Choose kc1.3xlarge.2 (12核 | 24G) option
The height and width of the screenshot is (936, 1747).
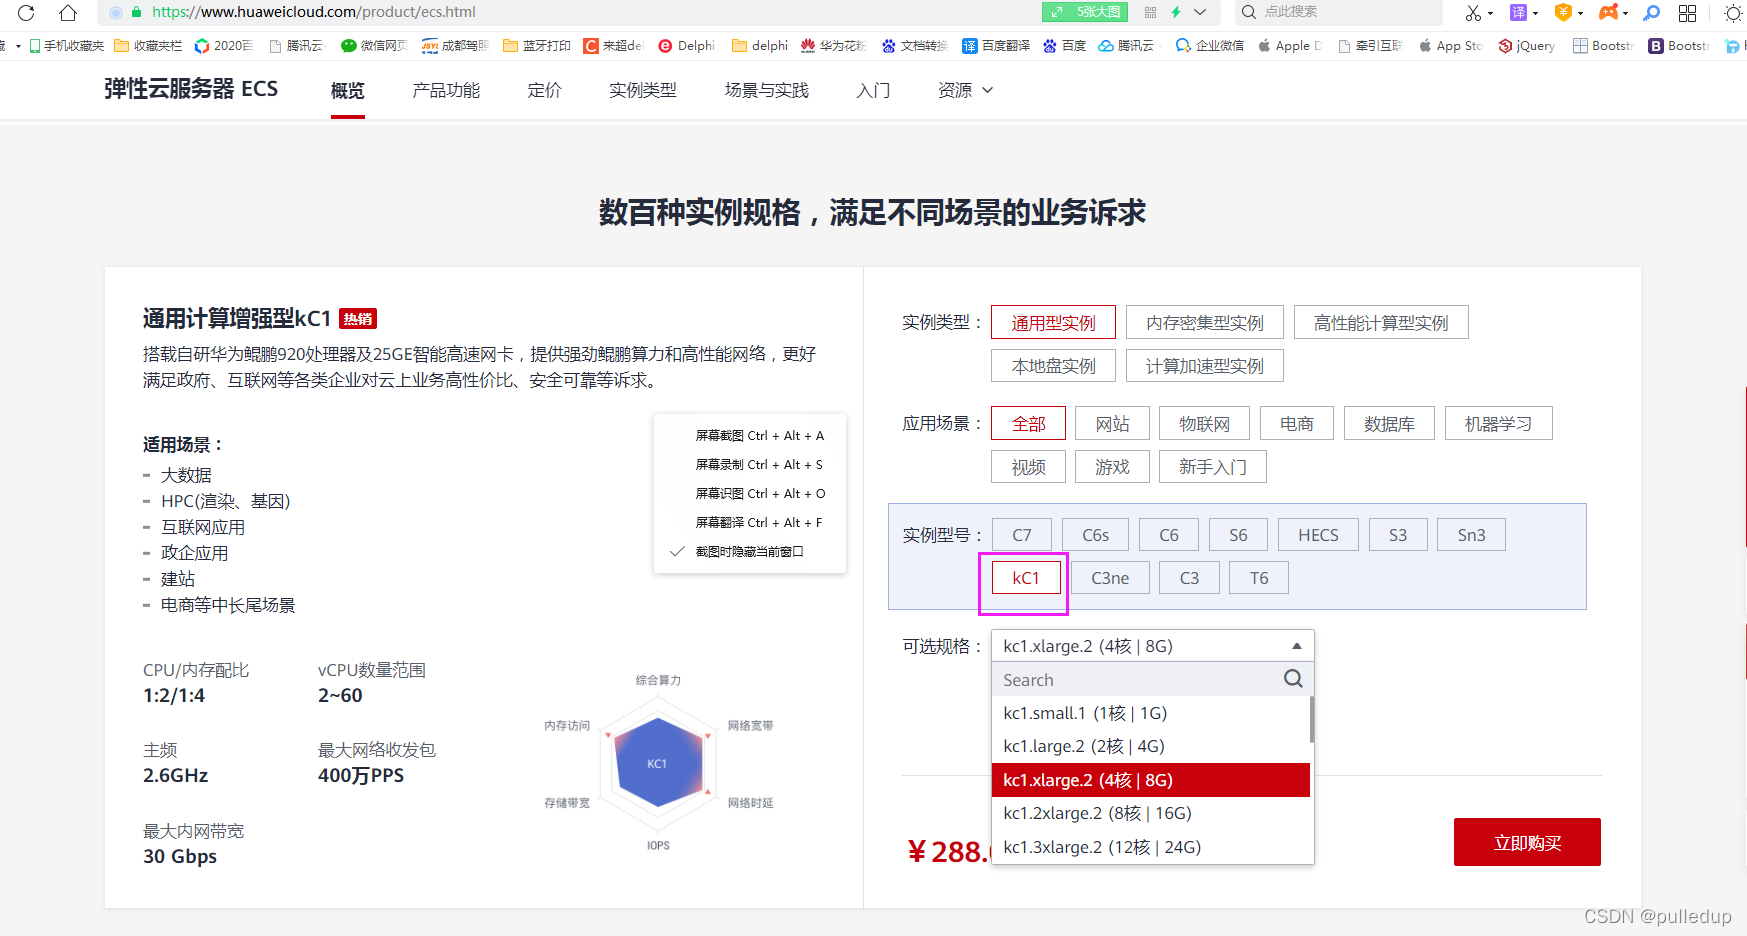(x=1150, y=847)
